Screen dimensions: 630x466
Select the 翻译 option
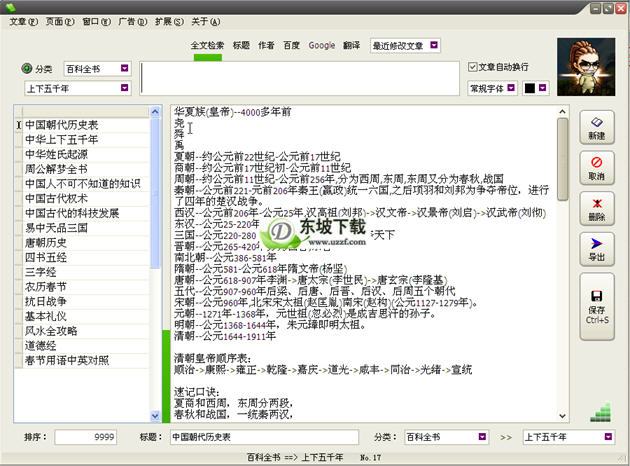coord(352,45)
